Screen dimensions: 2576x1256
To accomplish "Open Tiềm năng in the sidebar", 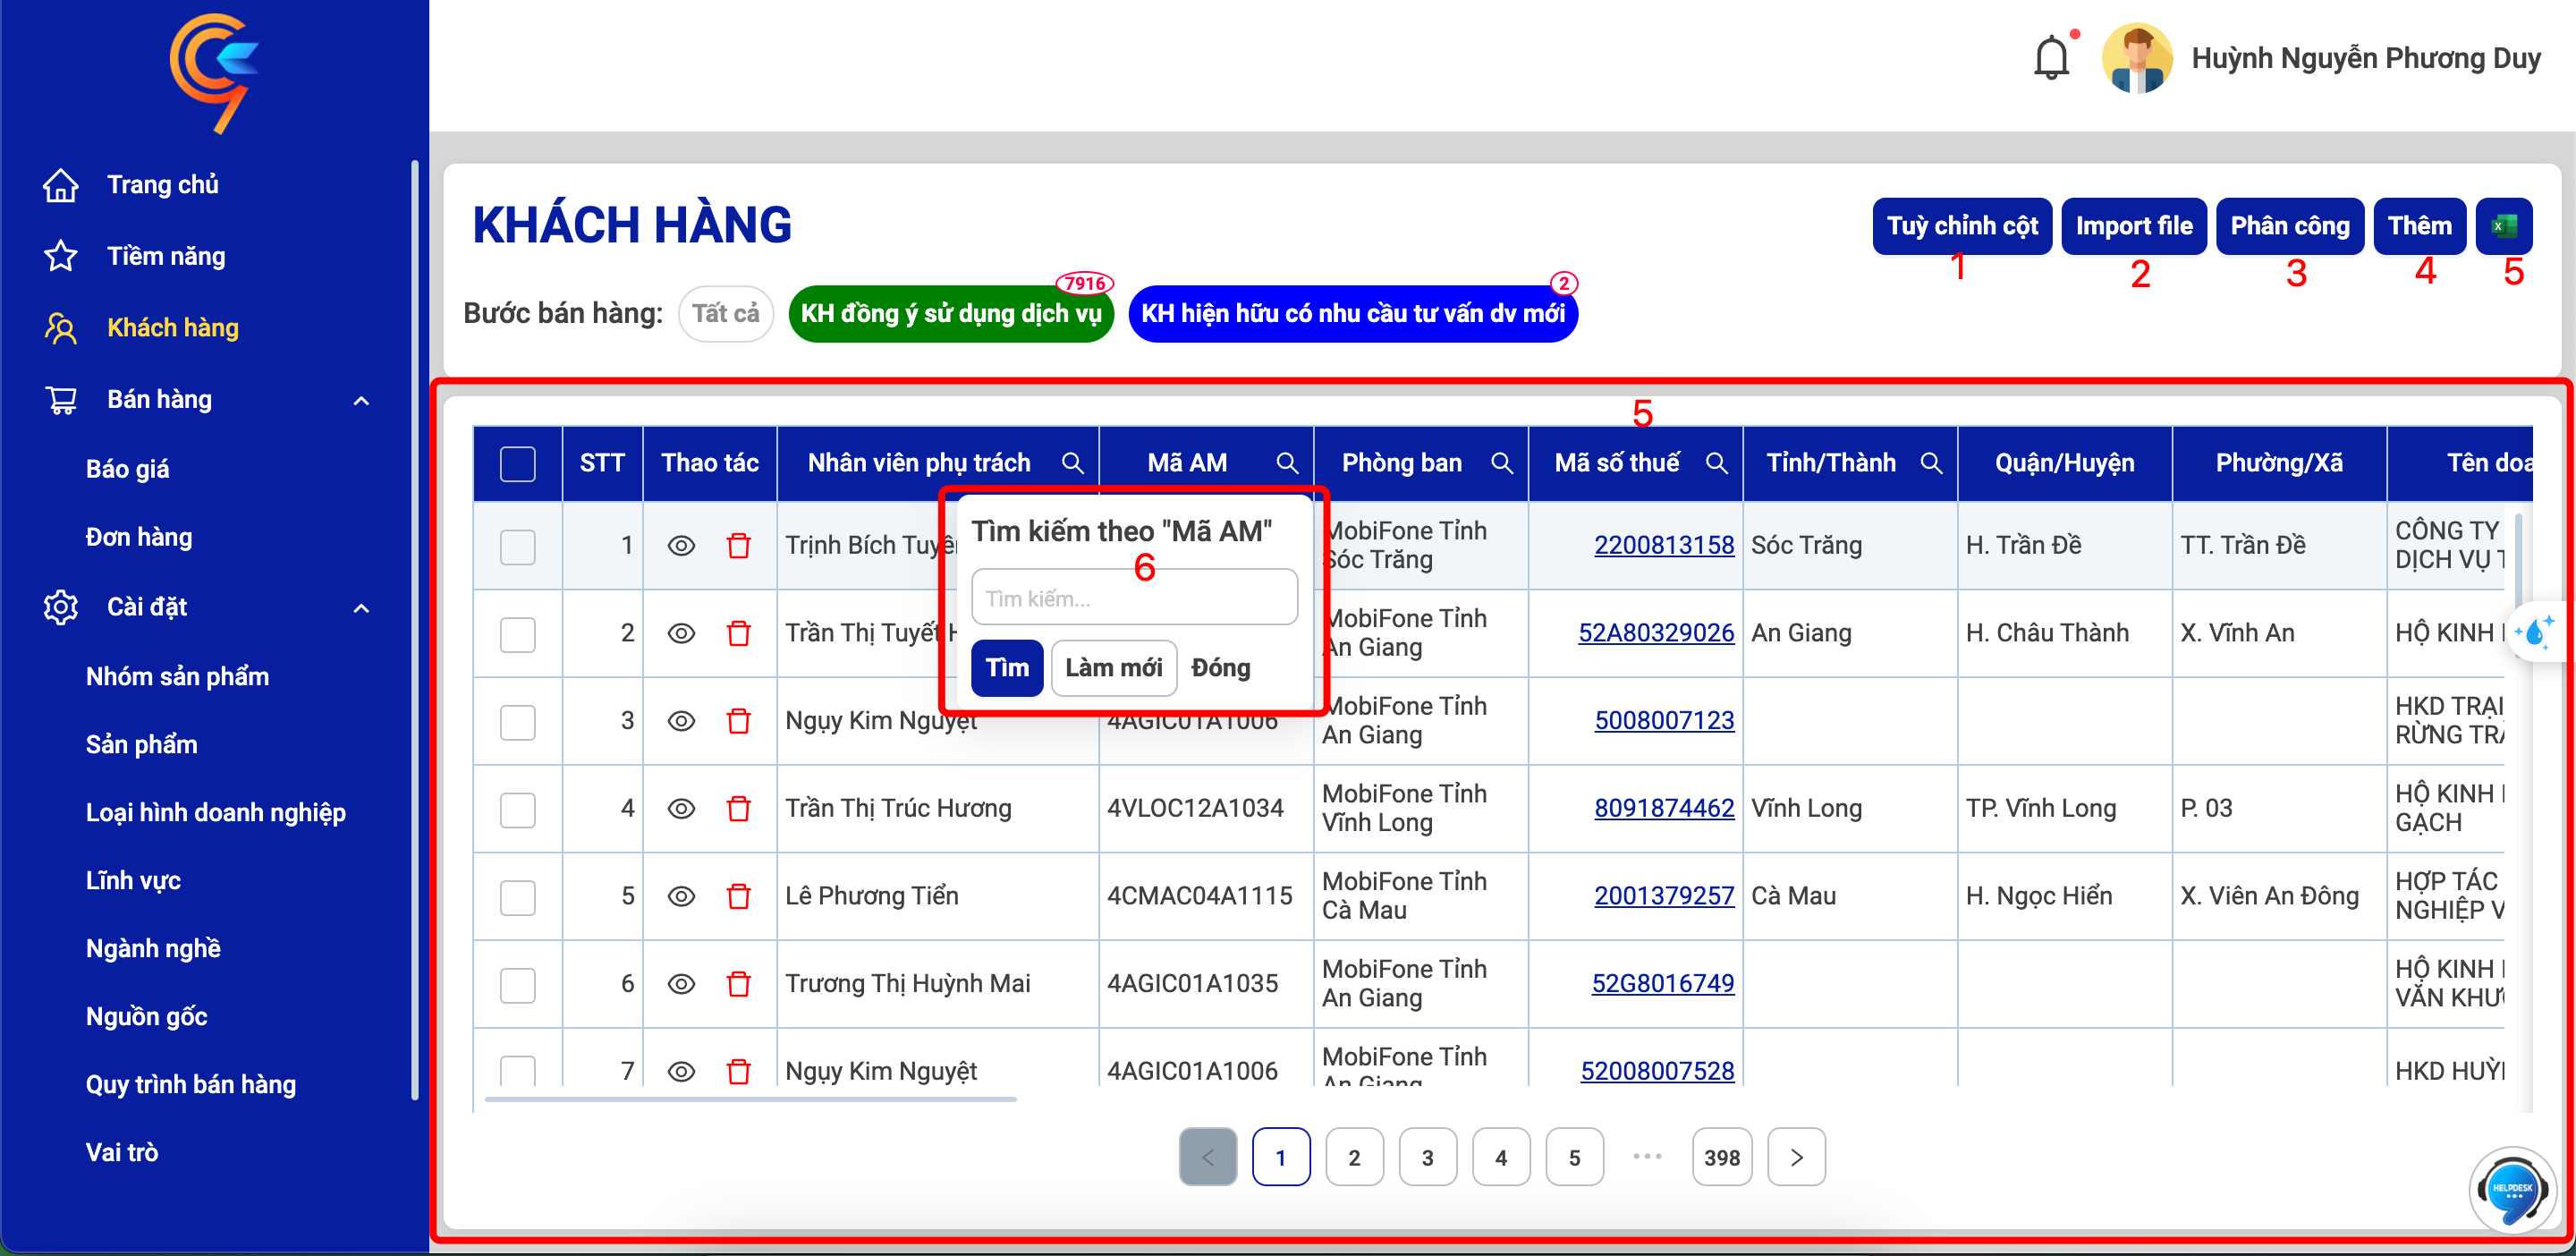I will coord(166,257).
